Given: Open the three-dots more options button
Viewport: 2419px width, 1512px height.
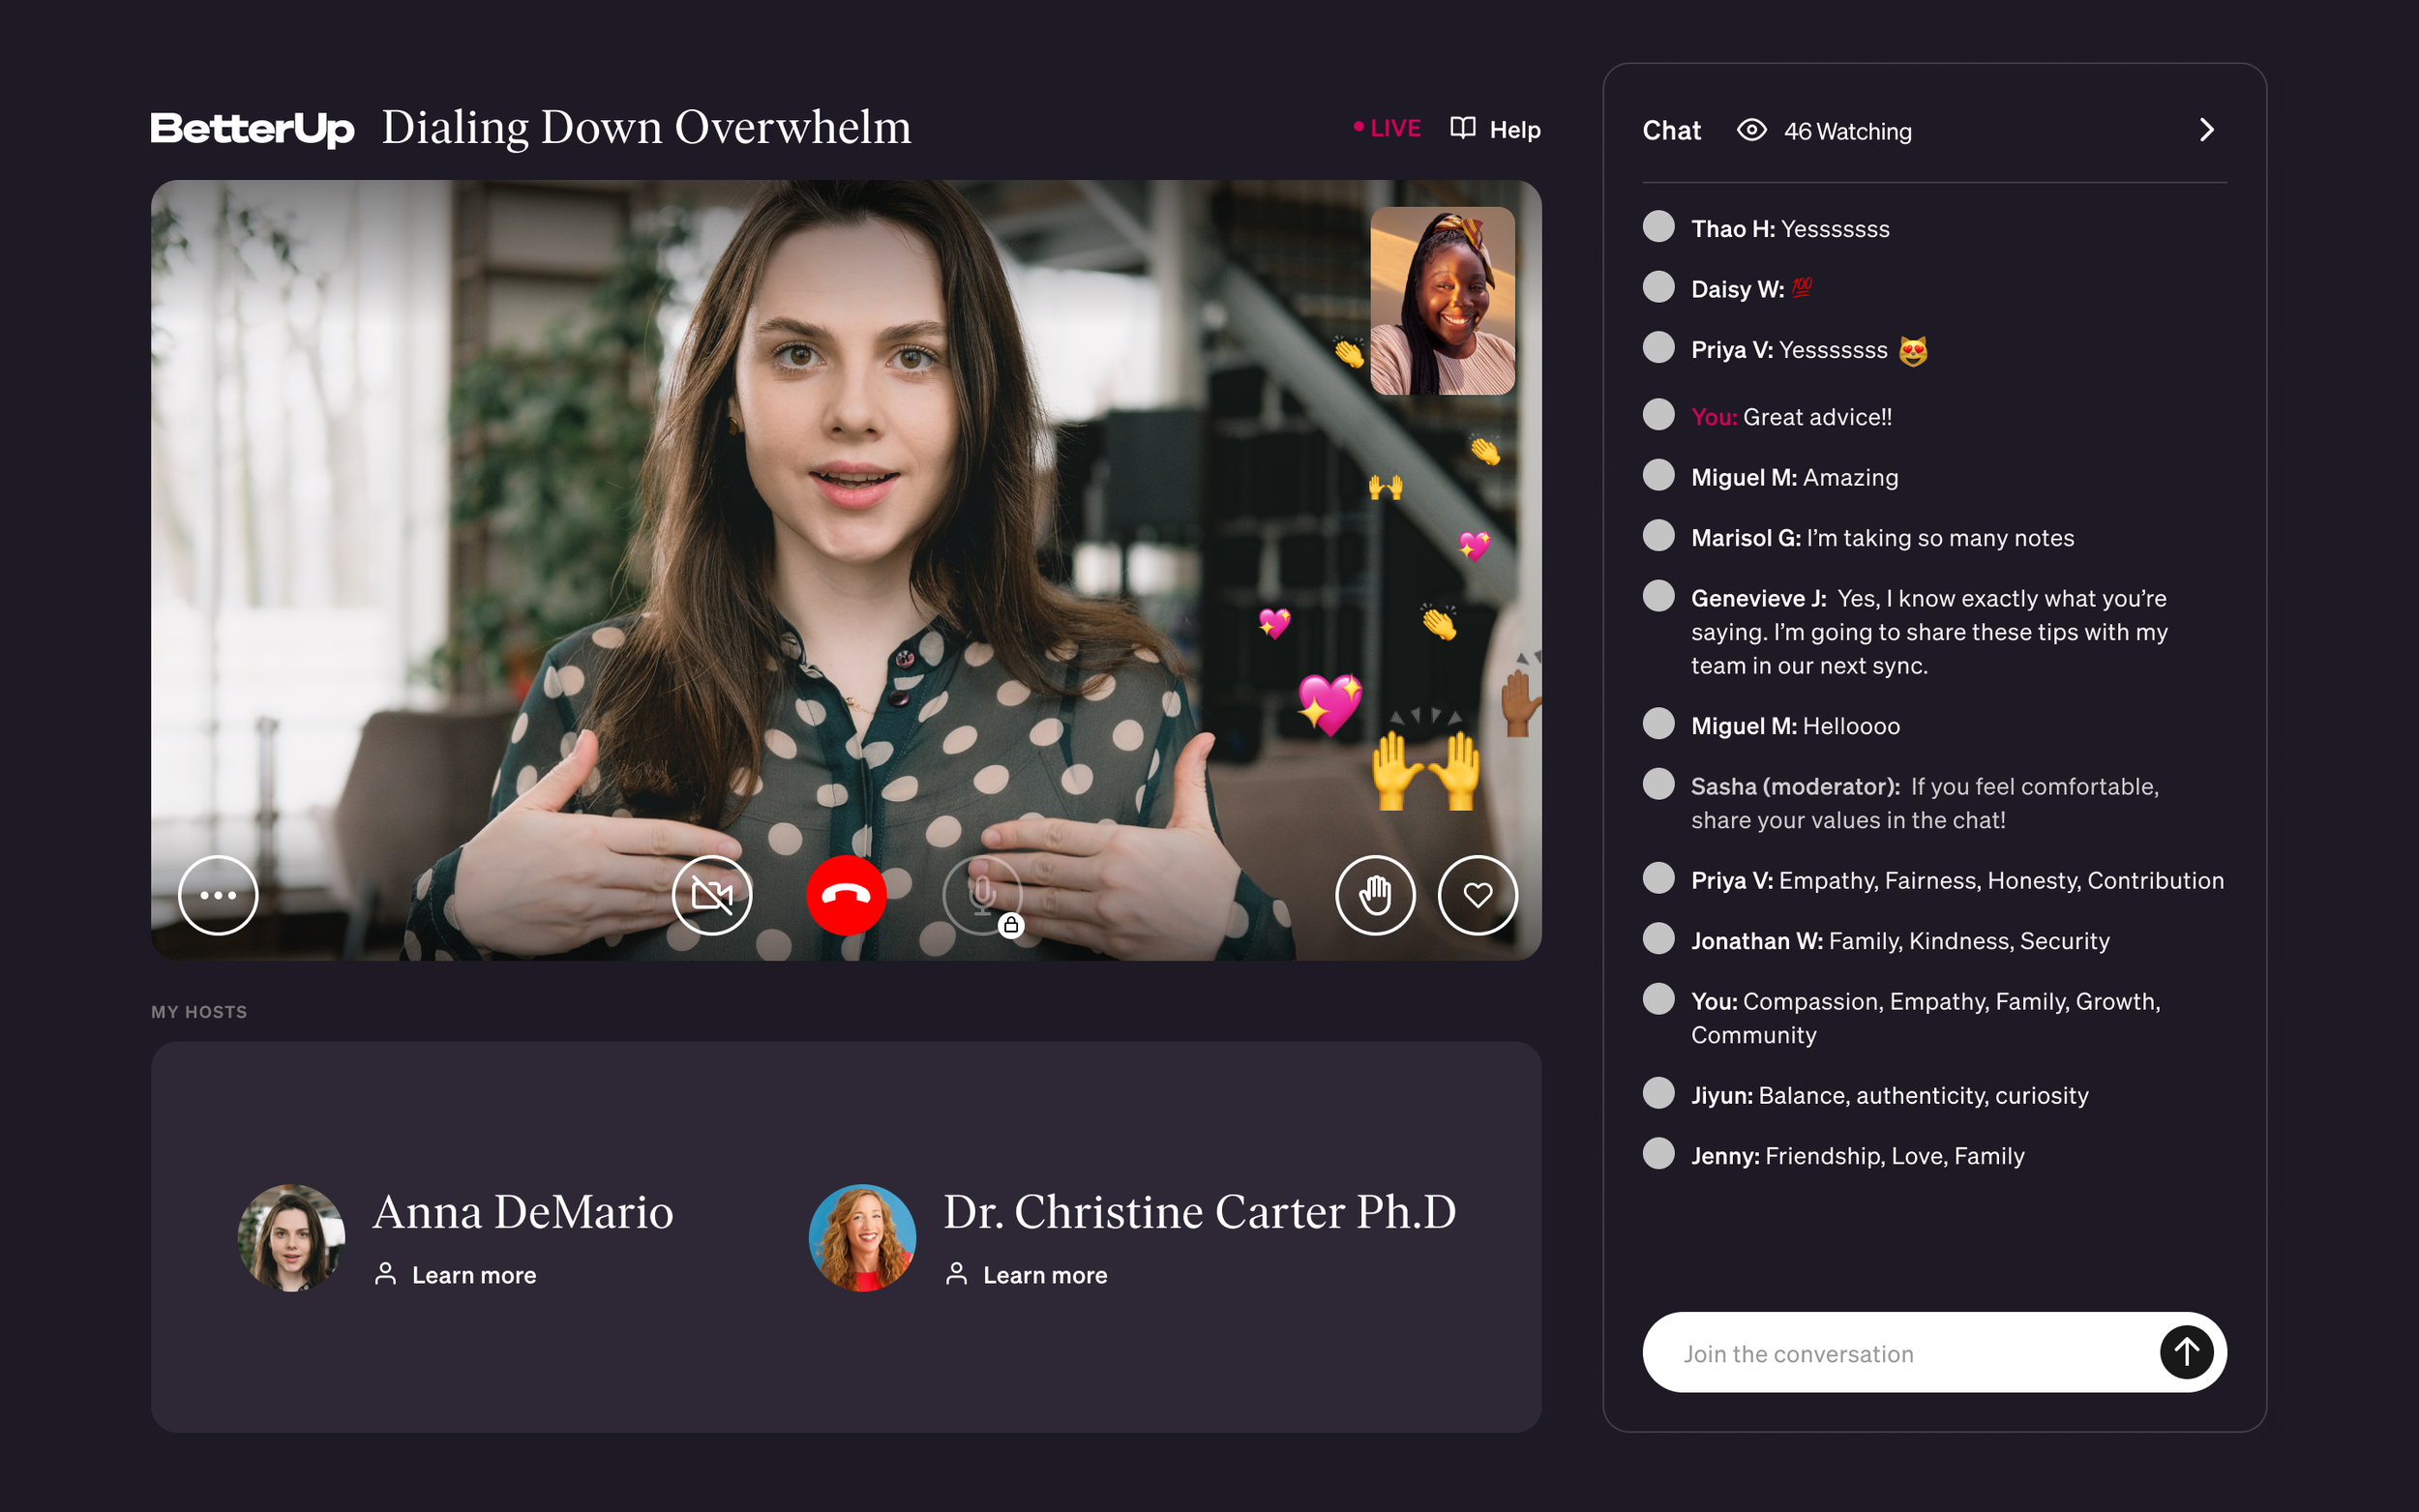Looking at the screenshot, I should [x=218, y=895].
